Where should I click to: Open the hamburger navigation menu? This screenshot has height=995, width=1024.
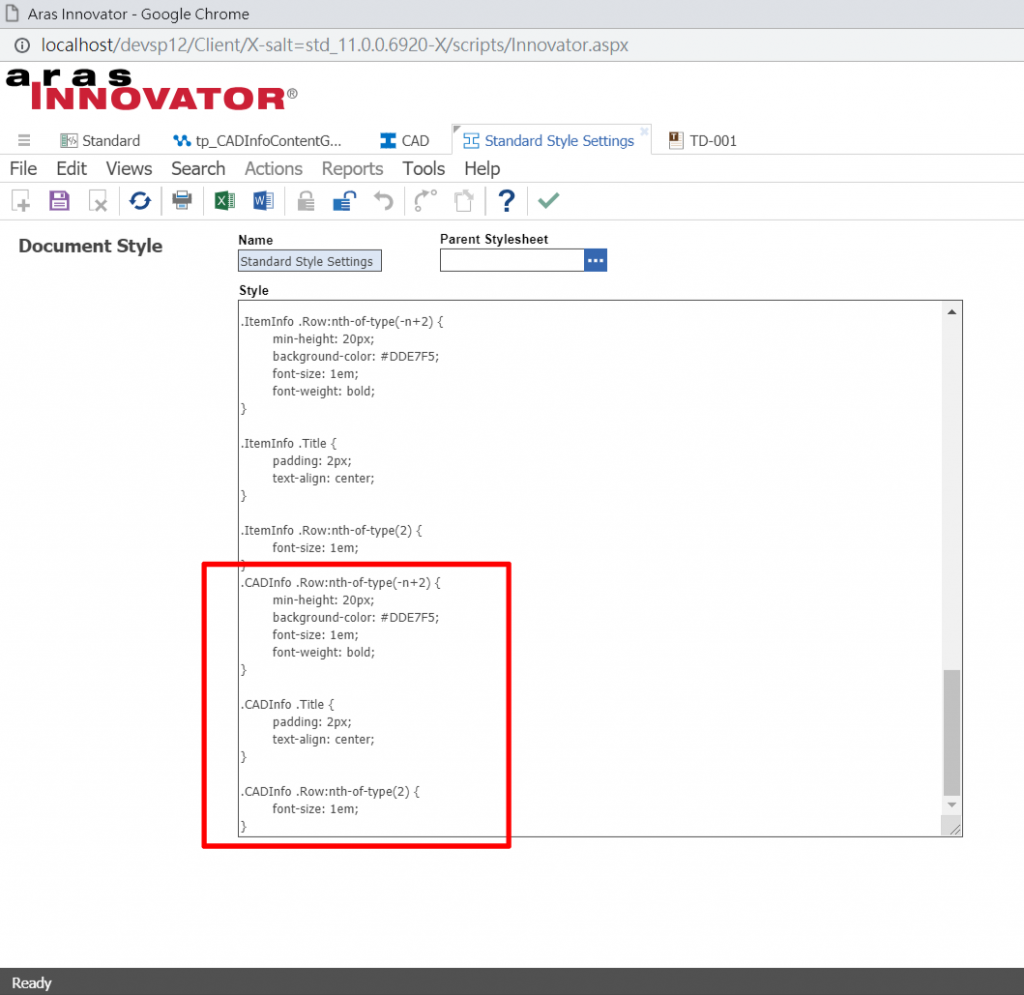point(24,140)
